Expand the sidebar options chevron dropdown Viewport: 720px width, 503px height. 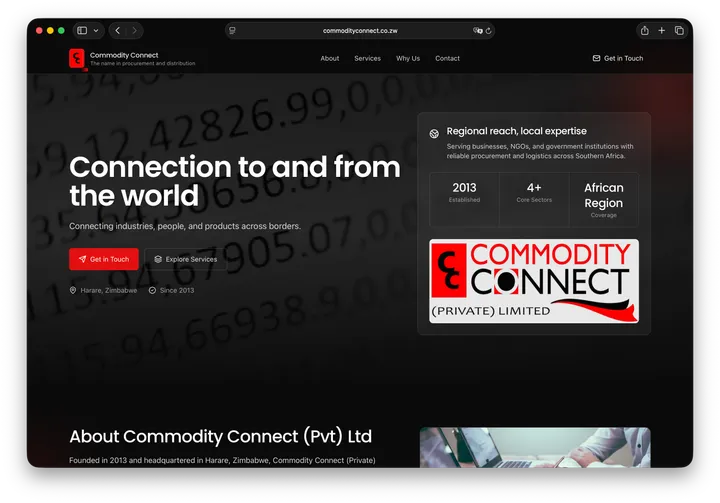coord(96,31)
